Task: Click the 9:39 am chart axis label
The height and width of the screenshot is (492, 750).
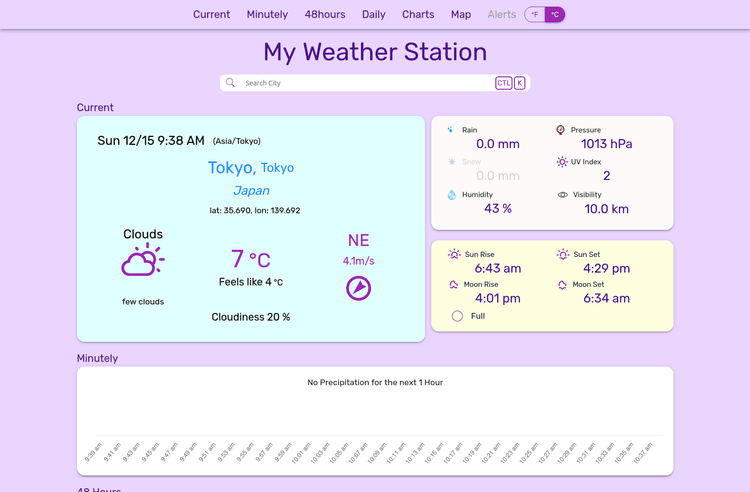Action: [94, 452]
